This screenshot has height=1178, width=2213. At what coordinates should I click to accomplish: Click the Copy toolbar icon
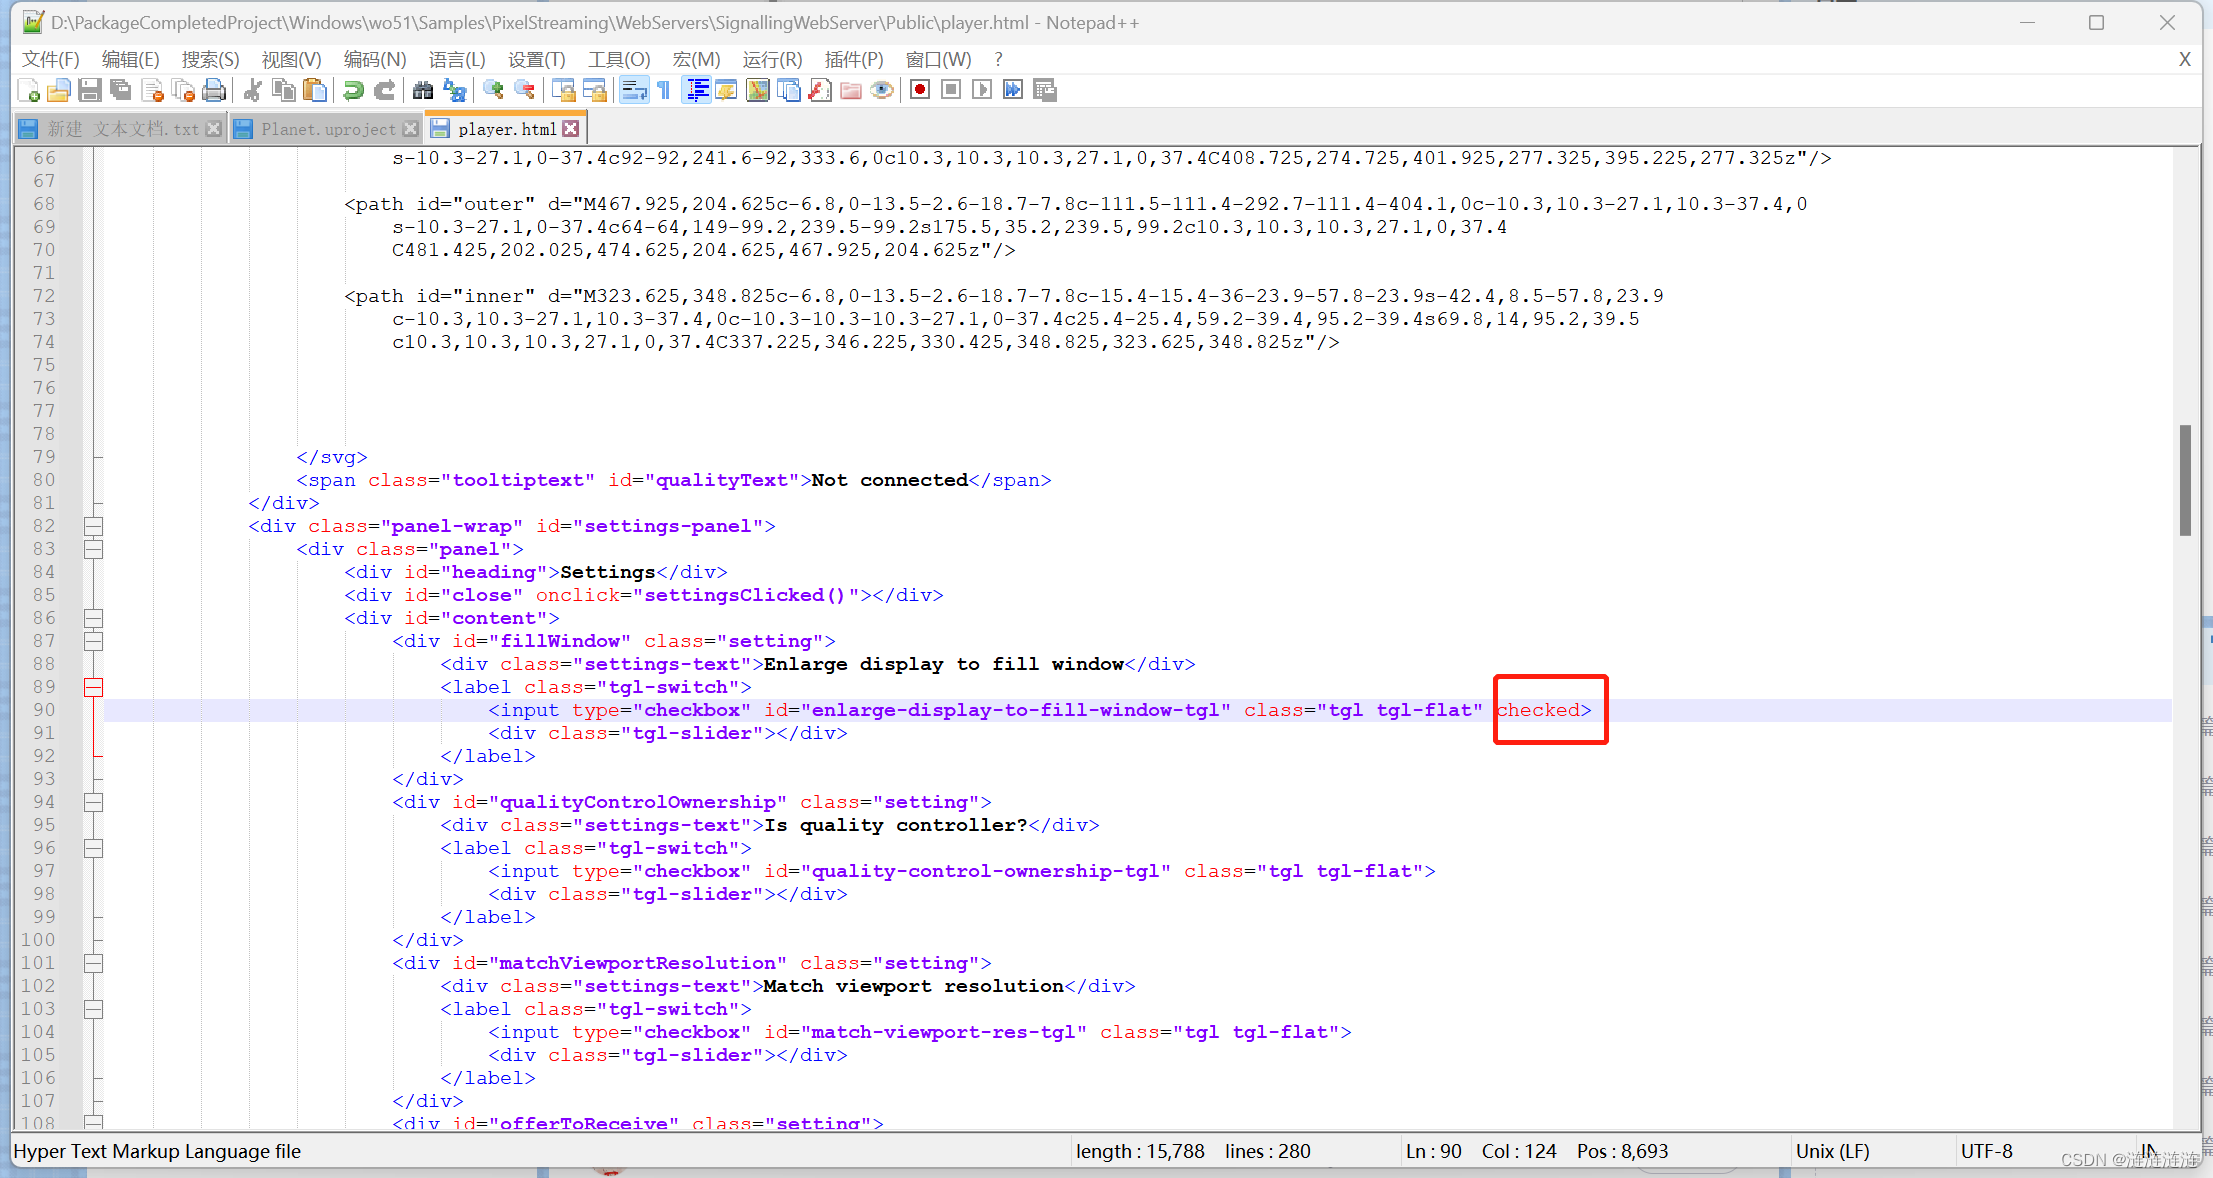(x=284, y=91)
